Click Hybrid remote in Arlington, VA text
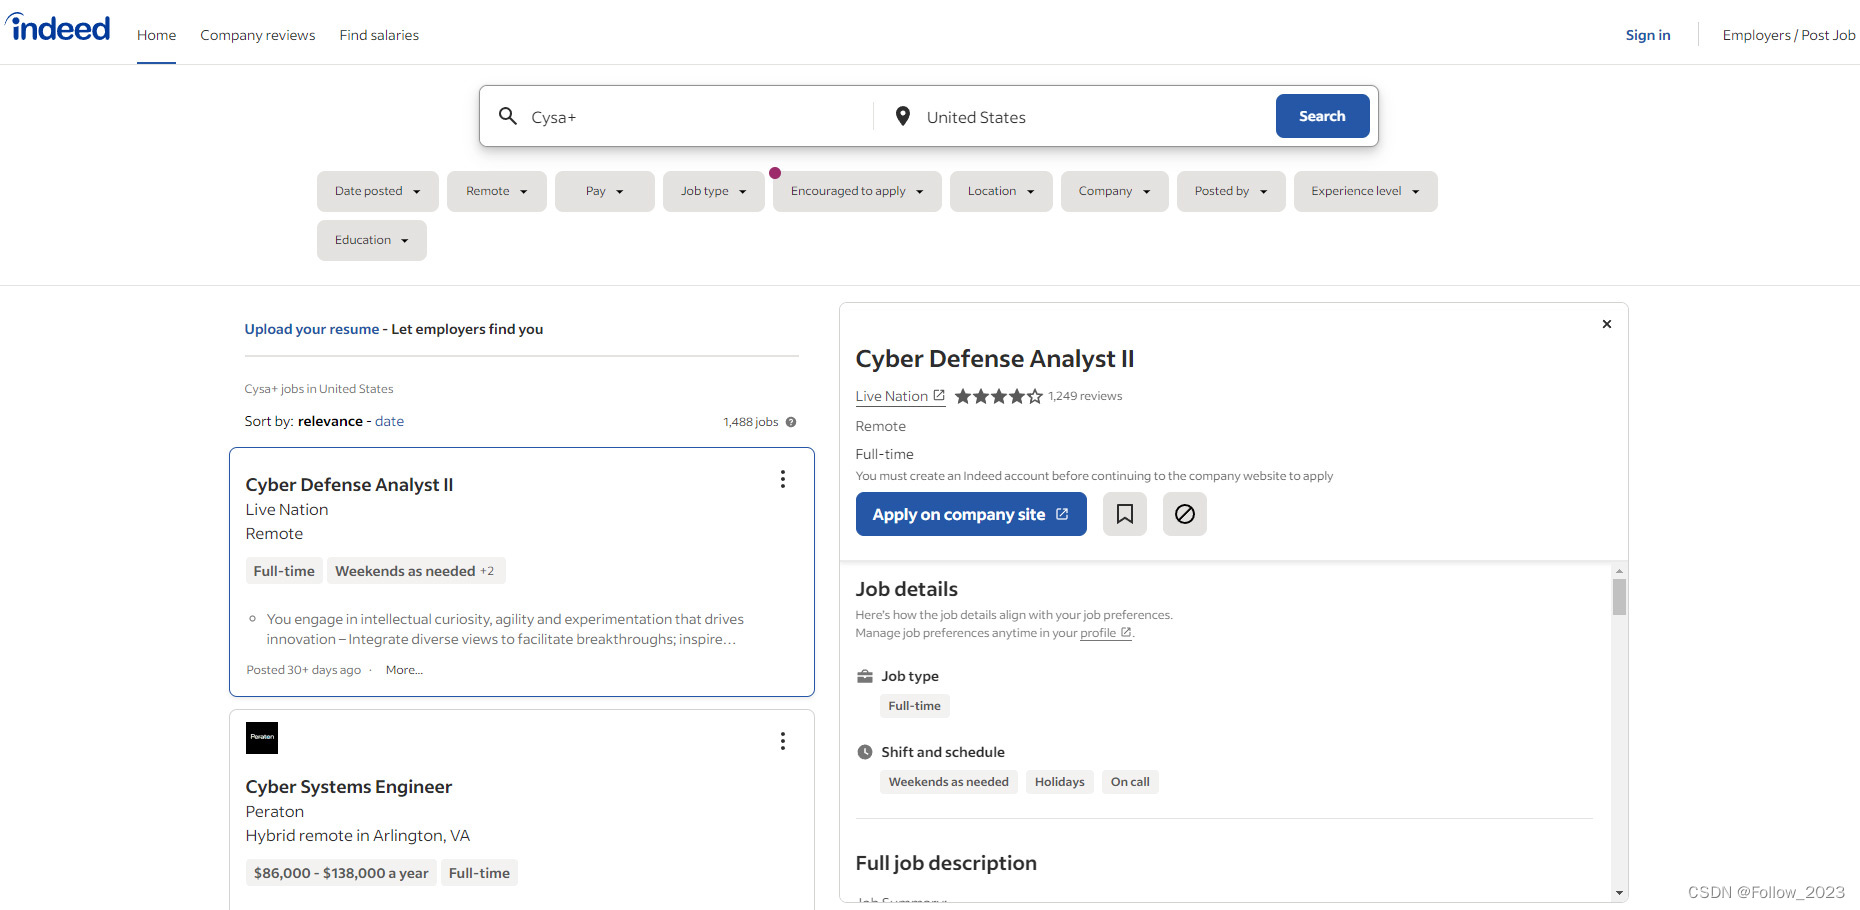 (x=358, y=836)
